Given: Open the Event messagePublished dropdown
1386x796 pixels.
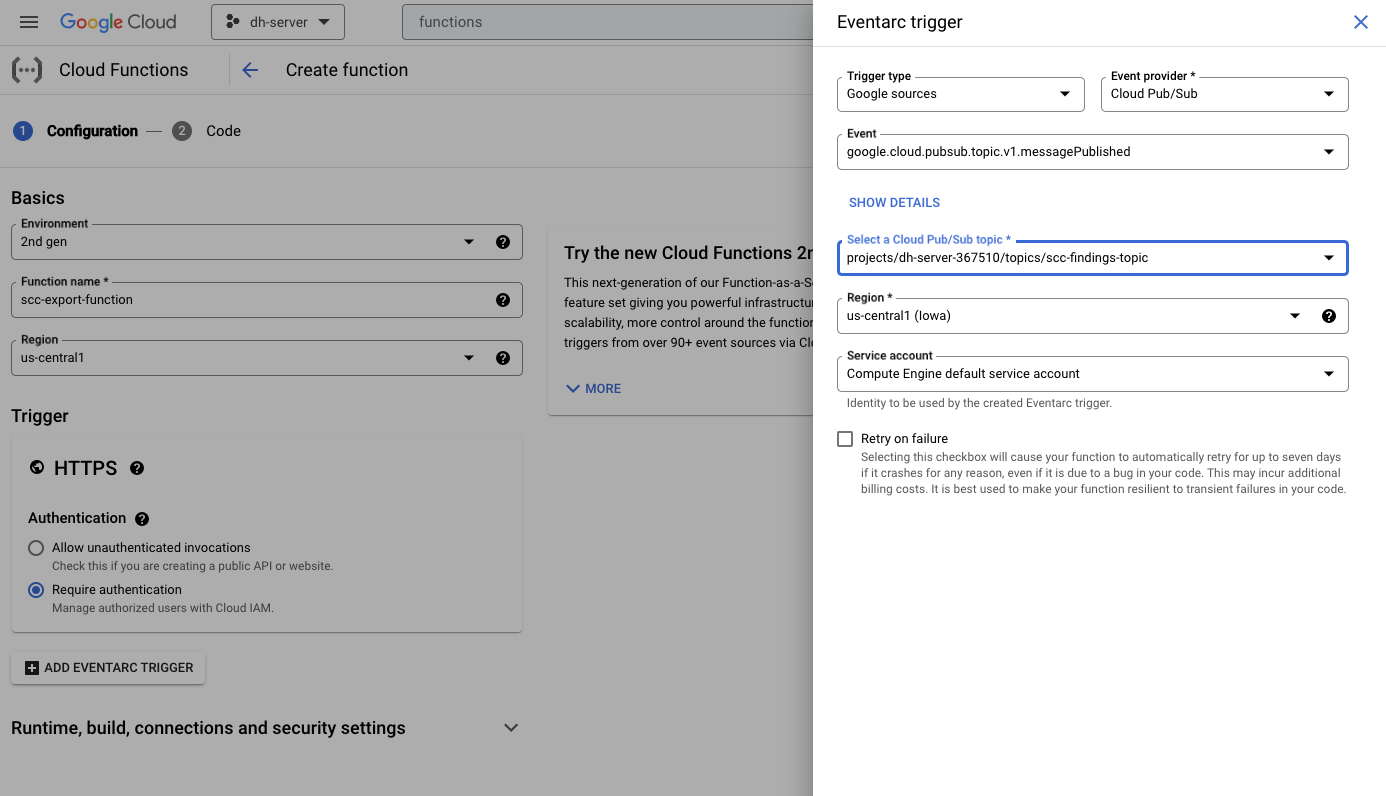Looking at the screenshot, I should coord(1092,152).
